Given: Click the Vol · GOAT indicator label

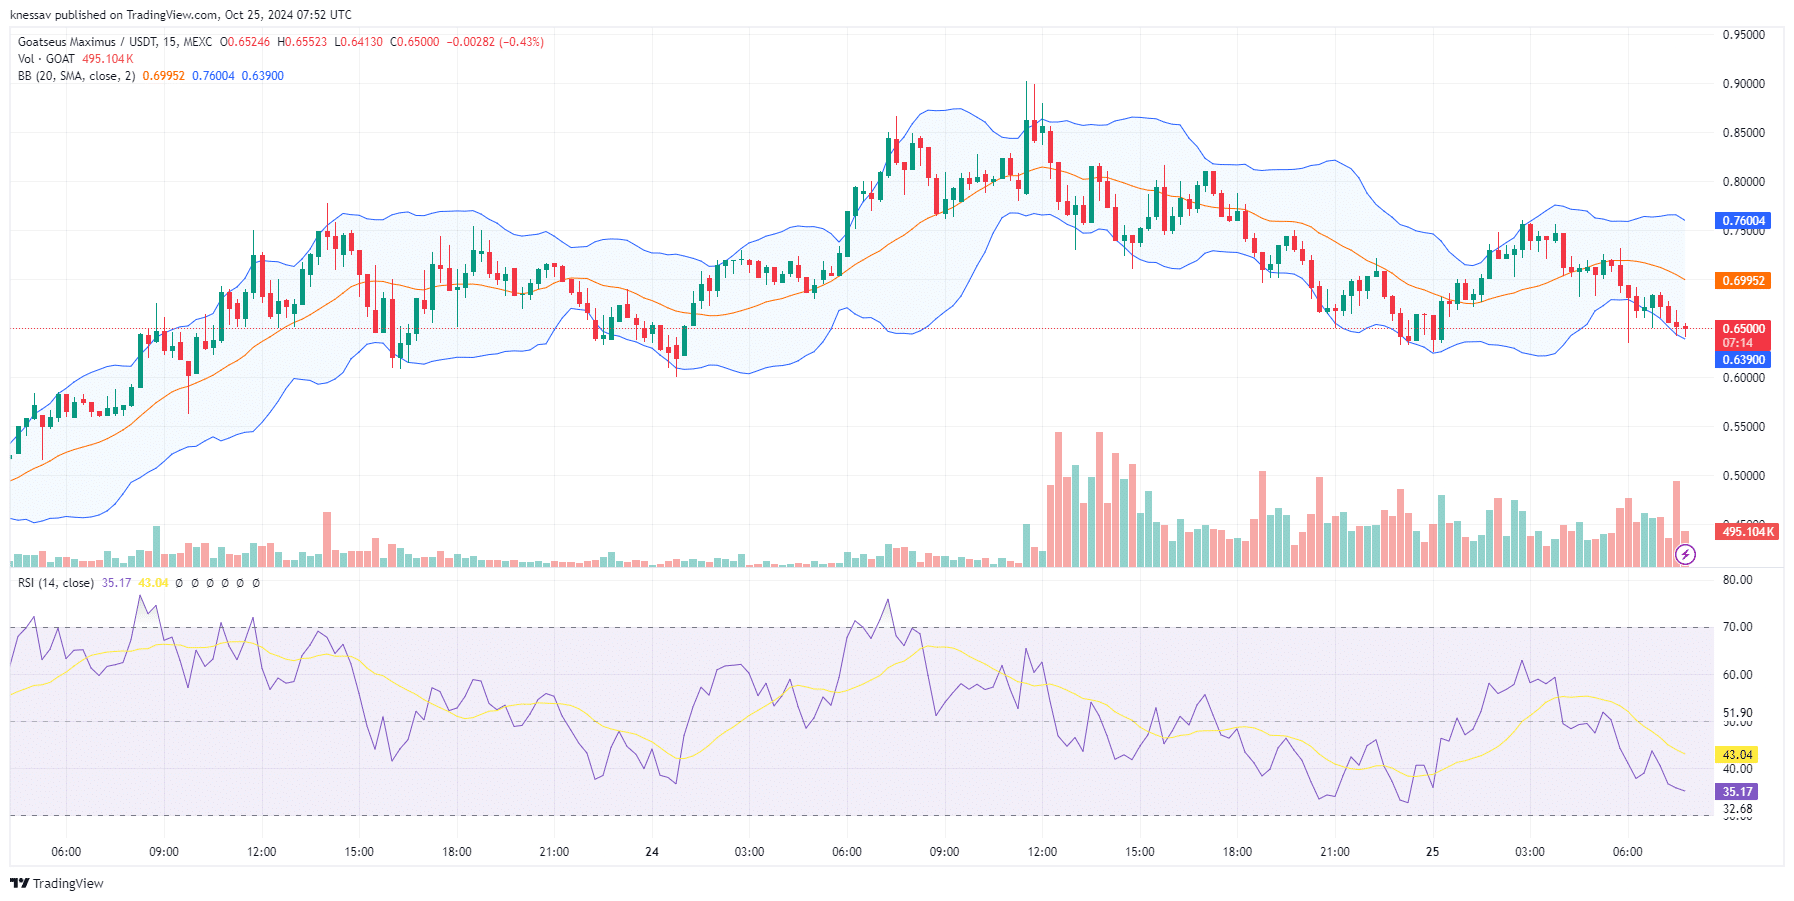Looking at the screenshot, I should coord(46,59).
